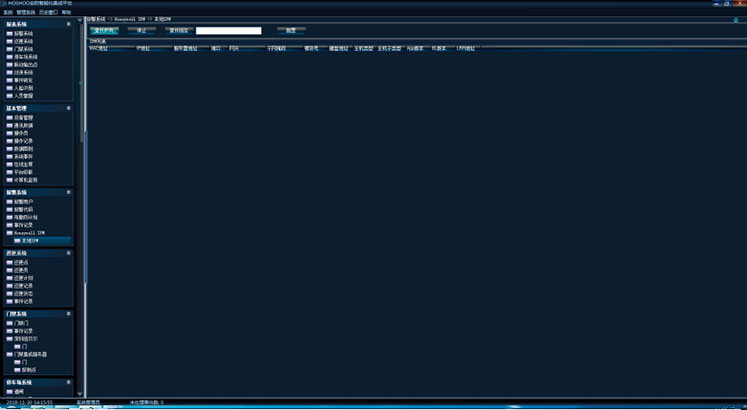Click the 人员管理 icon in 服务系统 panel
The image size is (747, 410).
(x=9, y=96)
